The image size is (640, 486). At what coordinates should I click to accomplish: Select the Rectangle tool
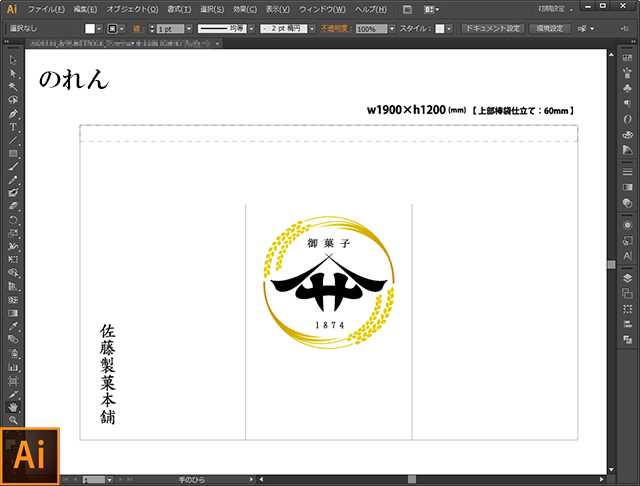point(13,153)
